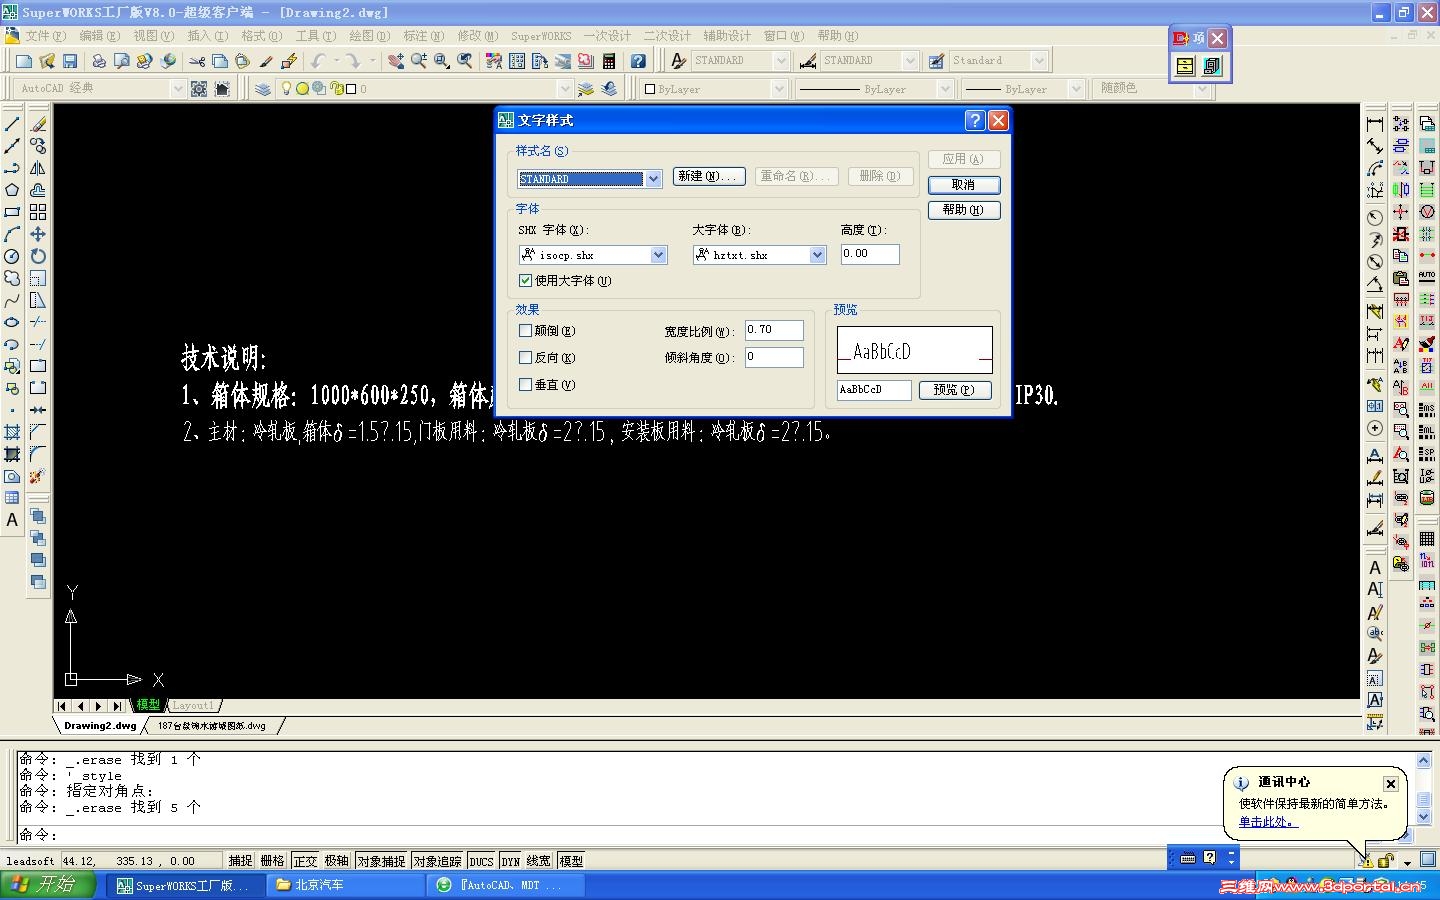Open the 文件 menu
Image resolution: width=1440 pixels, height=900 pixels.
pyautogui.click(x=45, y=36)
